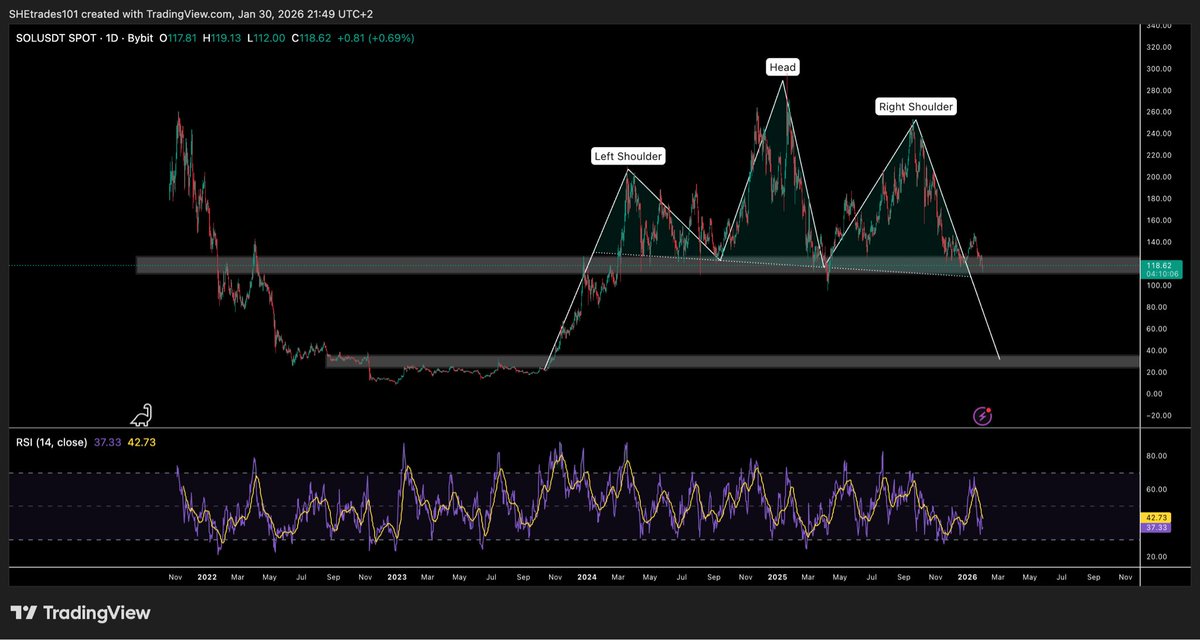This screenshot has height=640, width=1200.
Task: Click the dinosaur icon at chart bottom left
Action: (x=143, y=414)
